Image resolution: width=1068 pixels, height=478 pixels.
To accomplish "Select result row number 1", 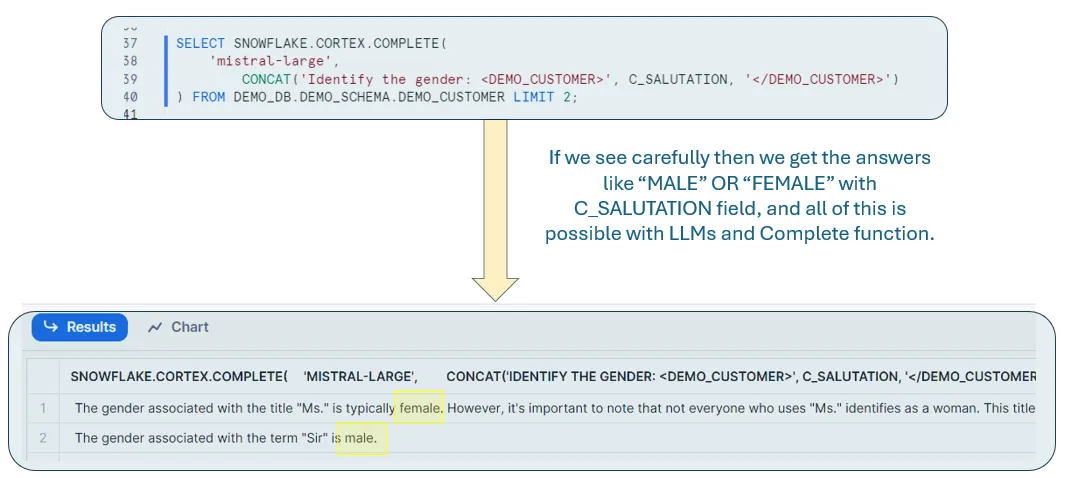I will tap(43, 408).
